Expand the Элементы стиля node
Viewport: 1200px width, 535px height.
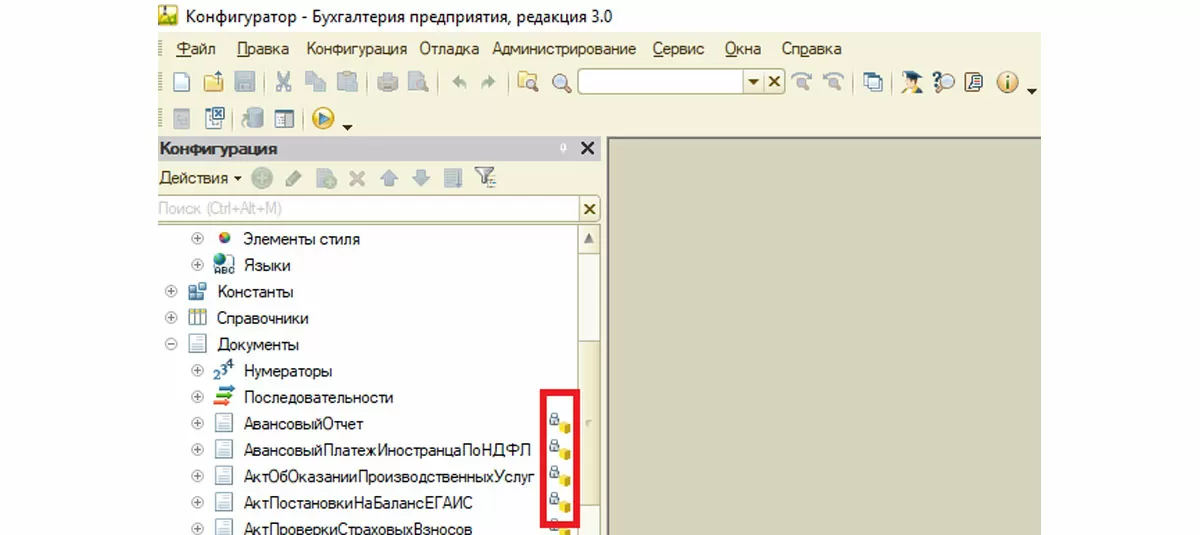tap(197, 239)
